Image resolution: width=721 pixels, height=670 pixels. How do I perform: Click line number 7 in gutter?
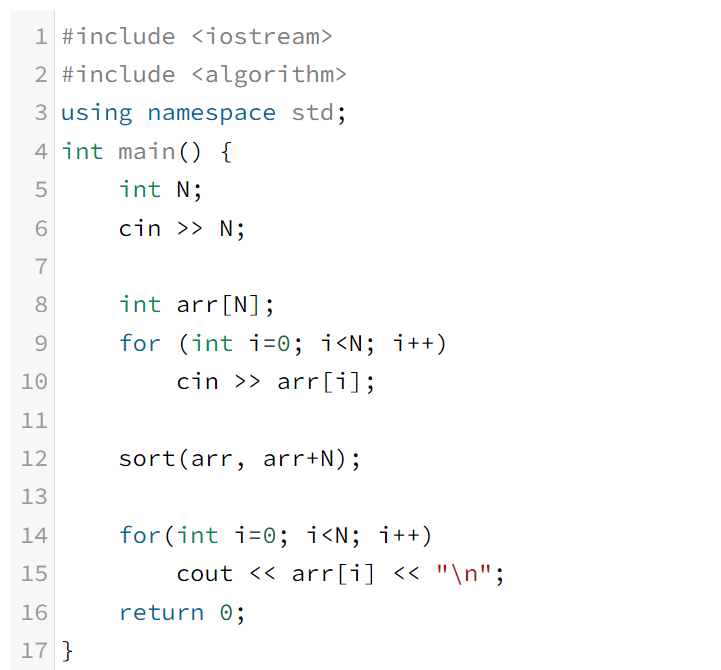(x=41, y=267)
